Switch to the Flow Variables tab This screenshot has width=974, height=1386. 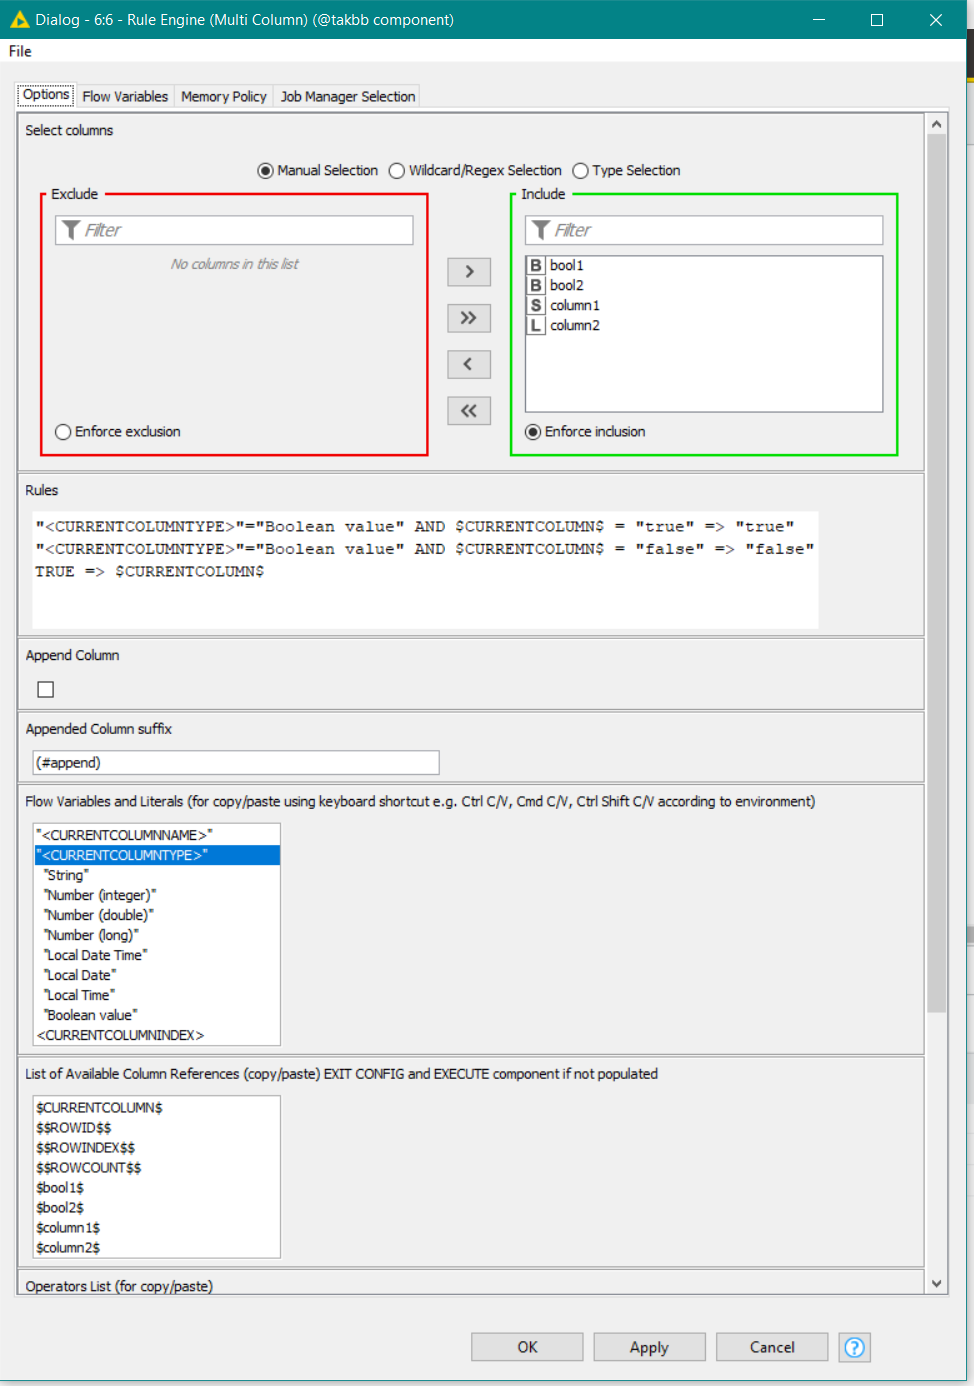[125, 96]
